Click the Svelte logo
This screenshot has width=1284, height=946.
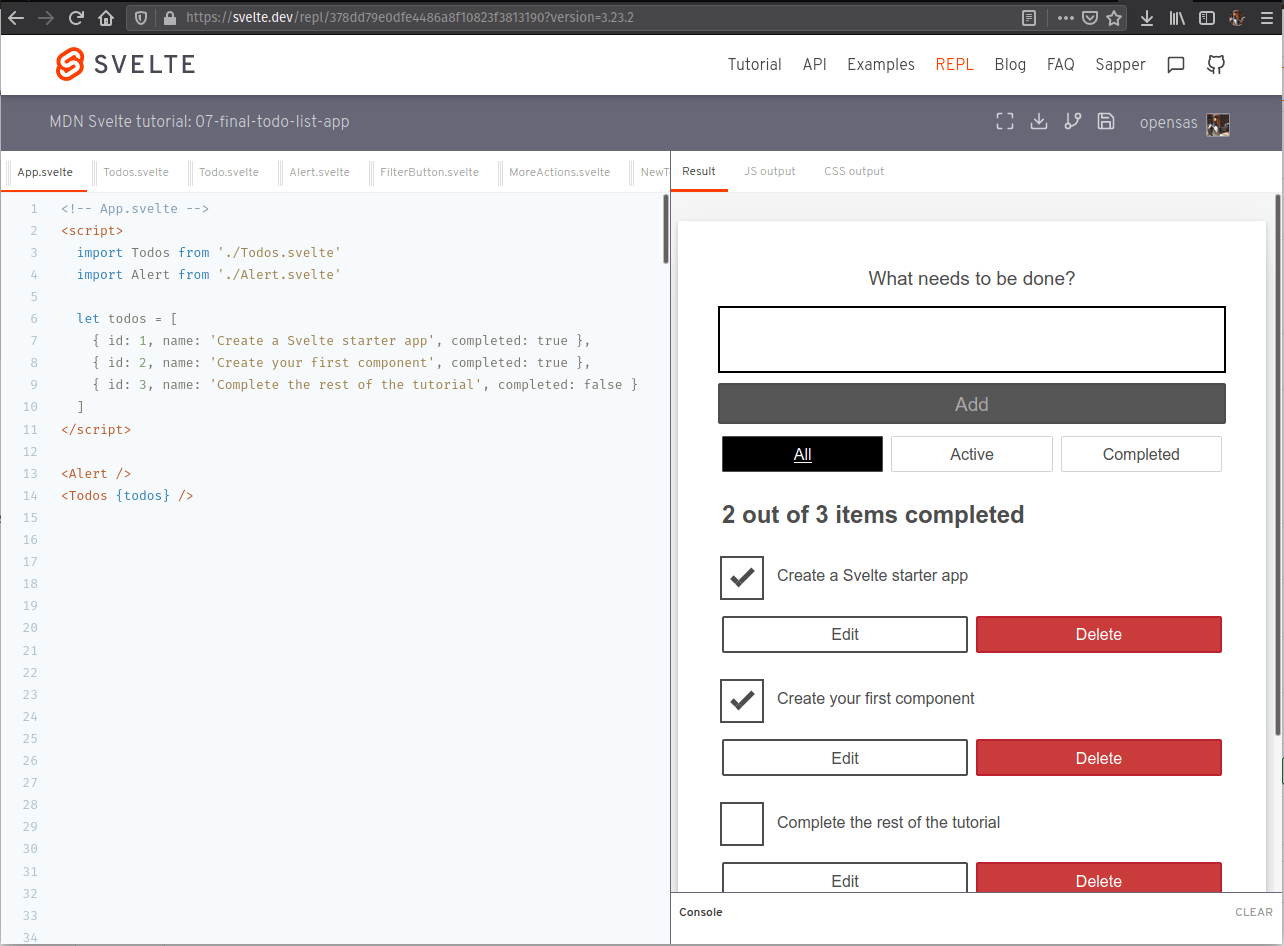[69, 64]
